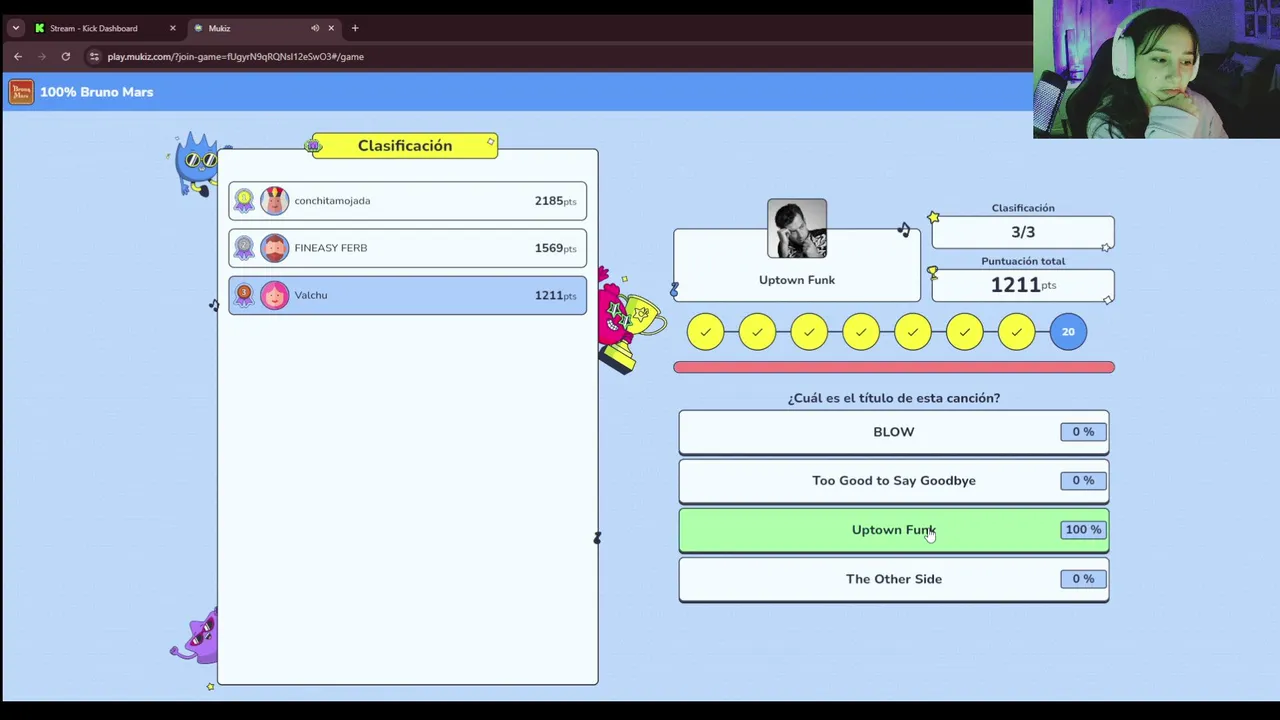Click the first yellow completed round checkmark
1280x720 pixels.
(x=705, y=332)
